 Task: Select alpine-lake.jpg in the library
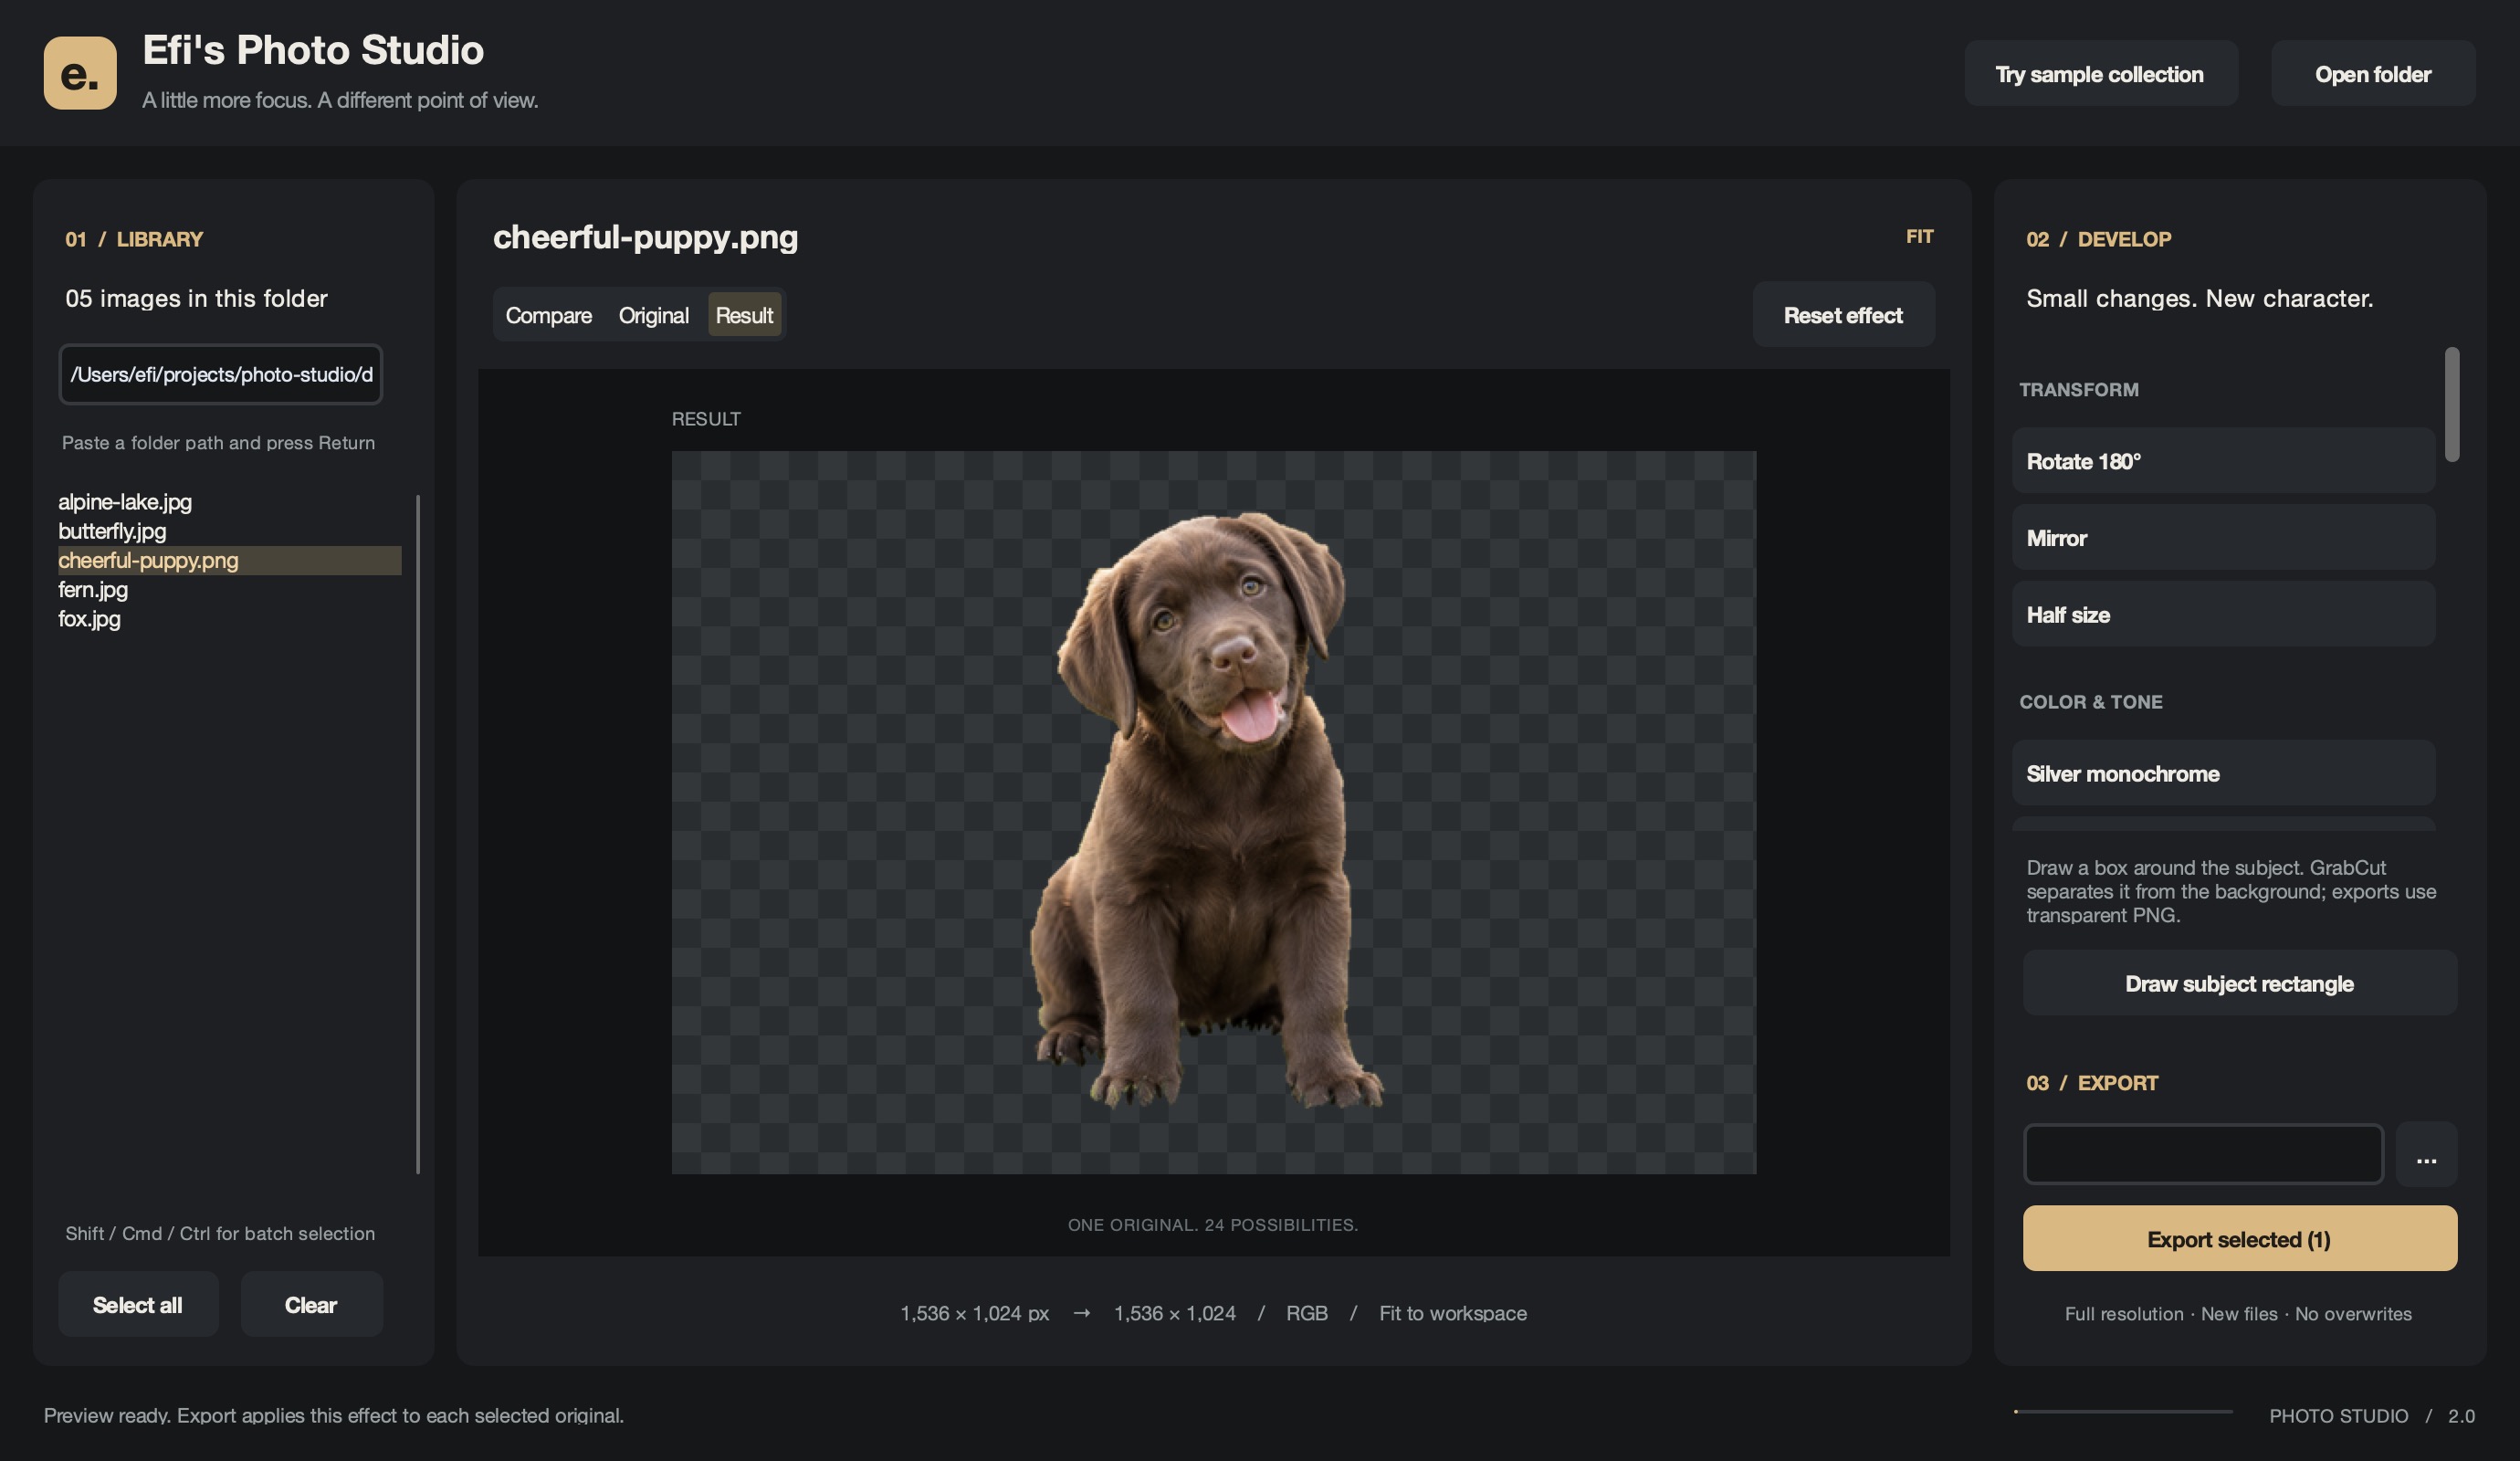click(229, 502)
